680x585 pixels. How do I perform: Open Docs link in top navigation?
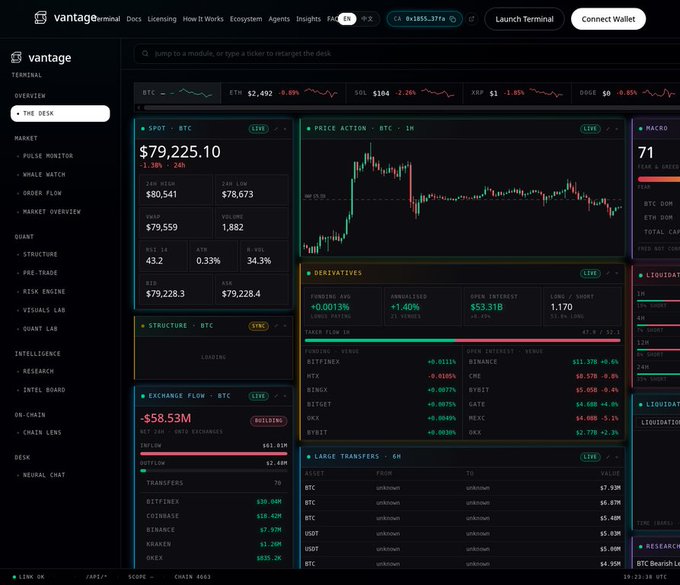pos(134,19)
